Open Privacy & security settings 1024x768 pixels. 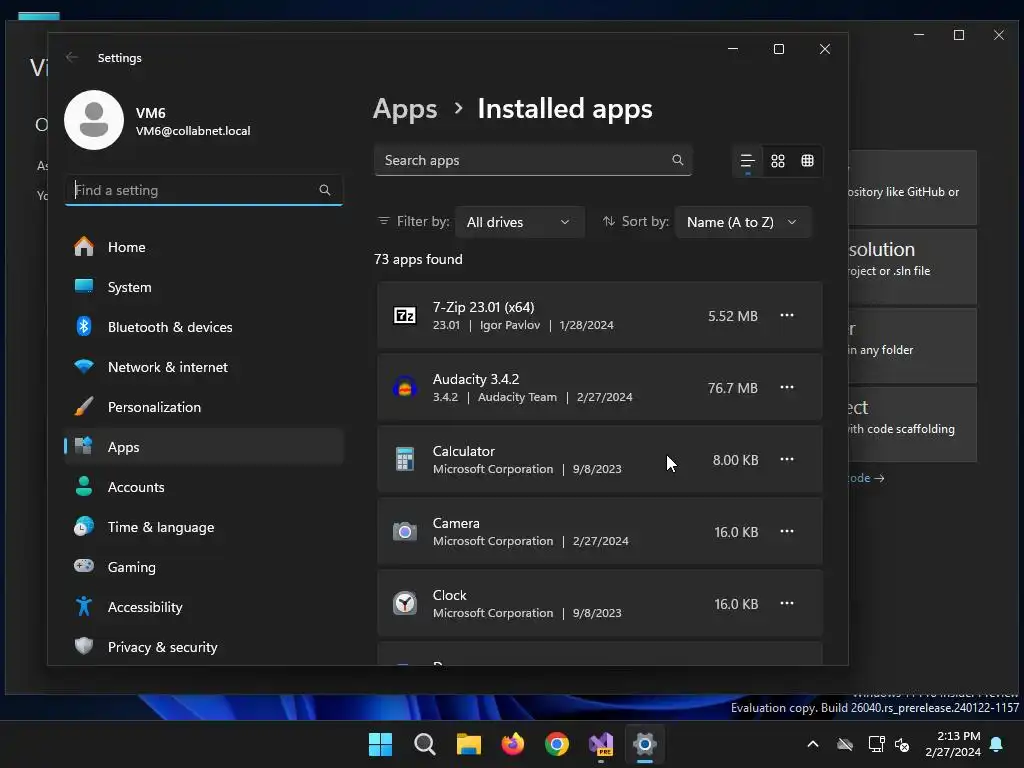[x=204, y=647]
